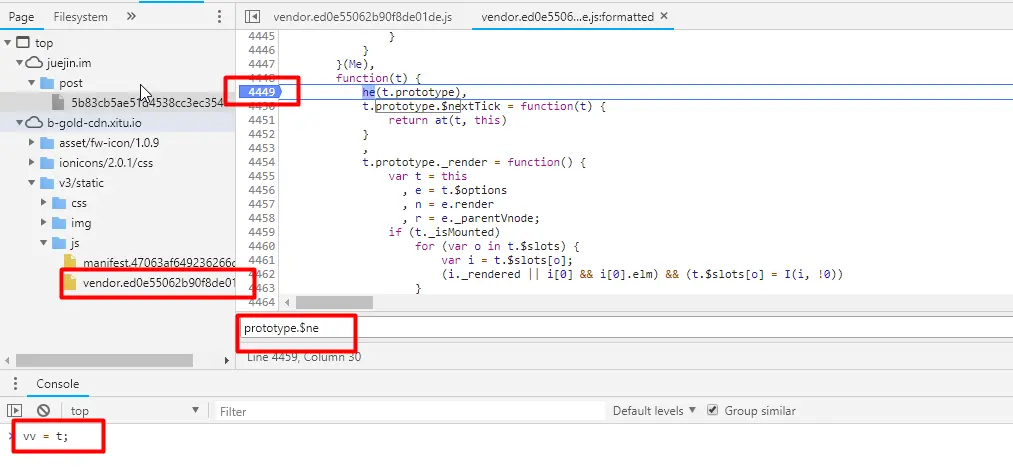Image resolution: width=1013 pixels, height=472 pixels.
Task: Click return at(t, this) on line 4451
Action: pos(448,120)
